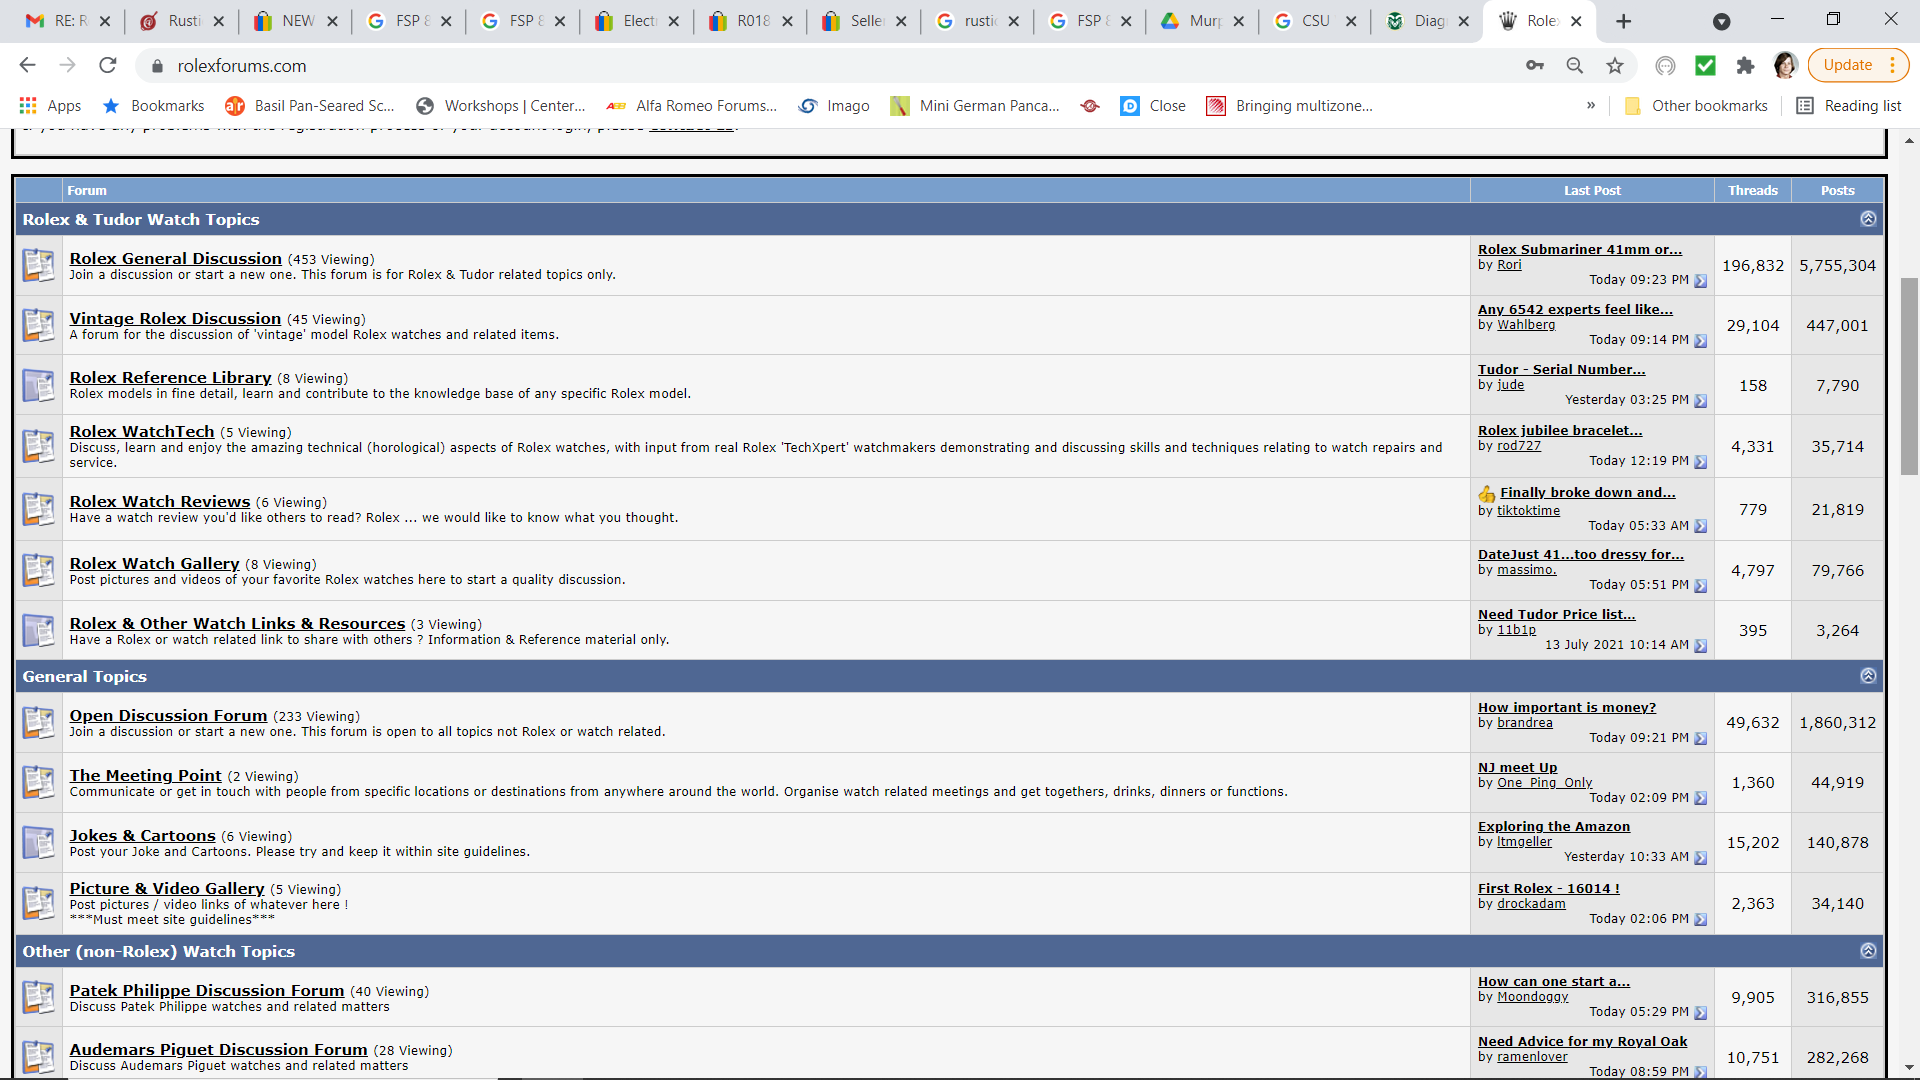Go to last post in Rolex General Discussion
The width and height of the screenshot is (1920, 1080).
pos(1701,281)
